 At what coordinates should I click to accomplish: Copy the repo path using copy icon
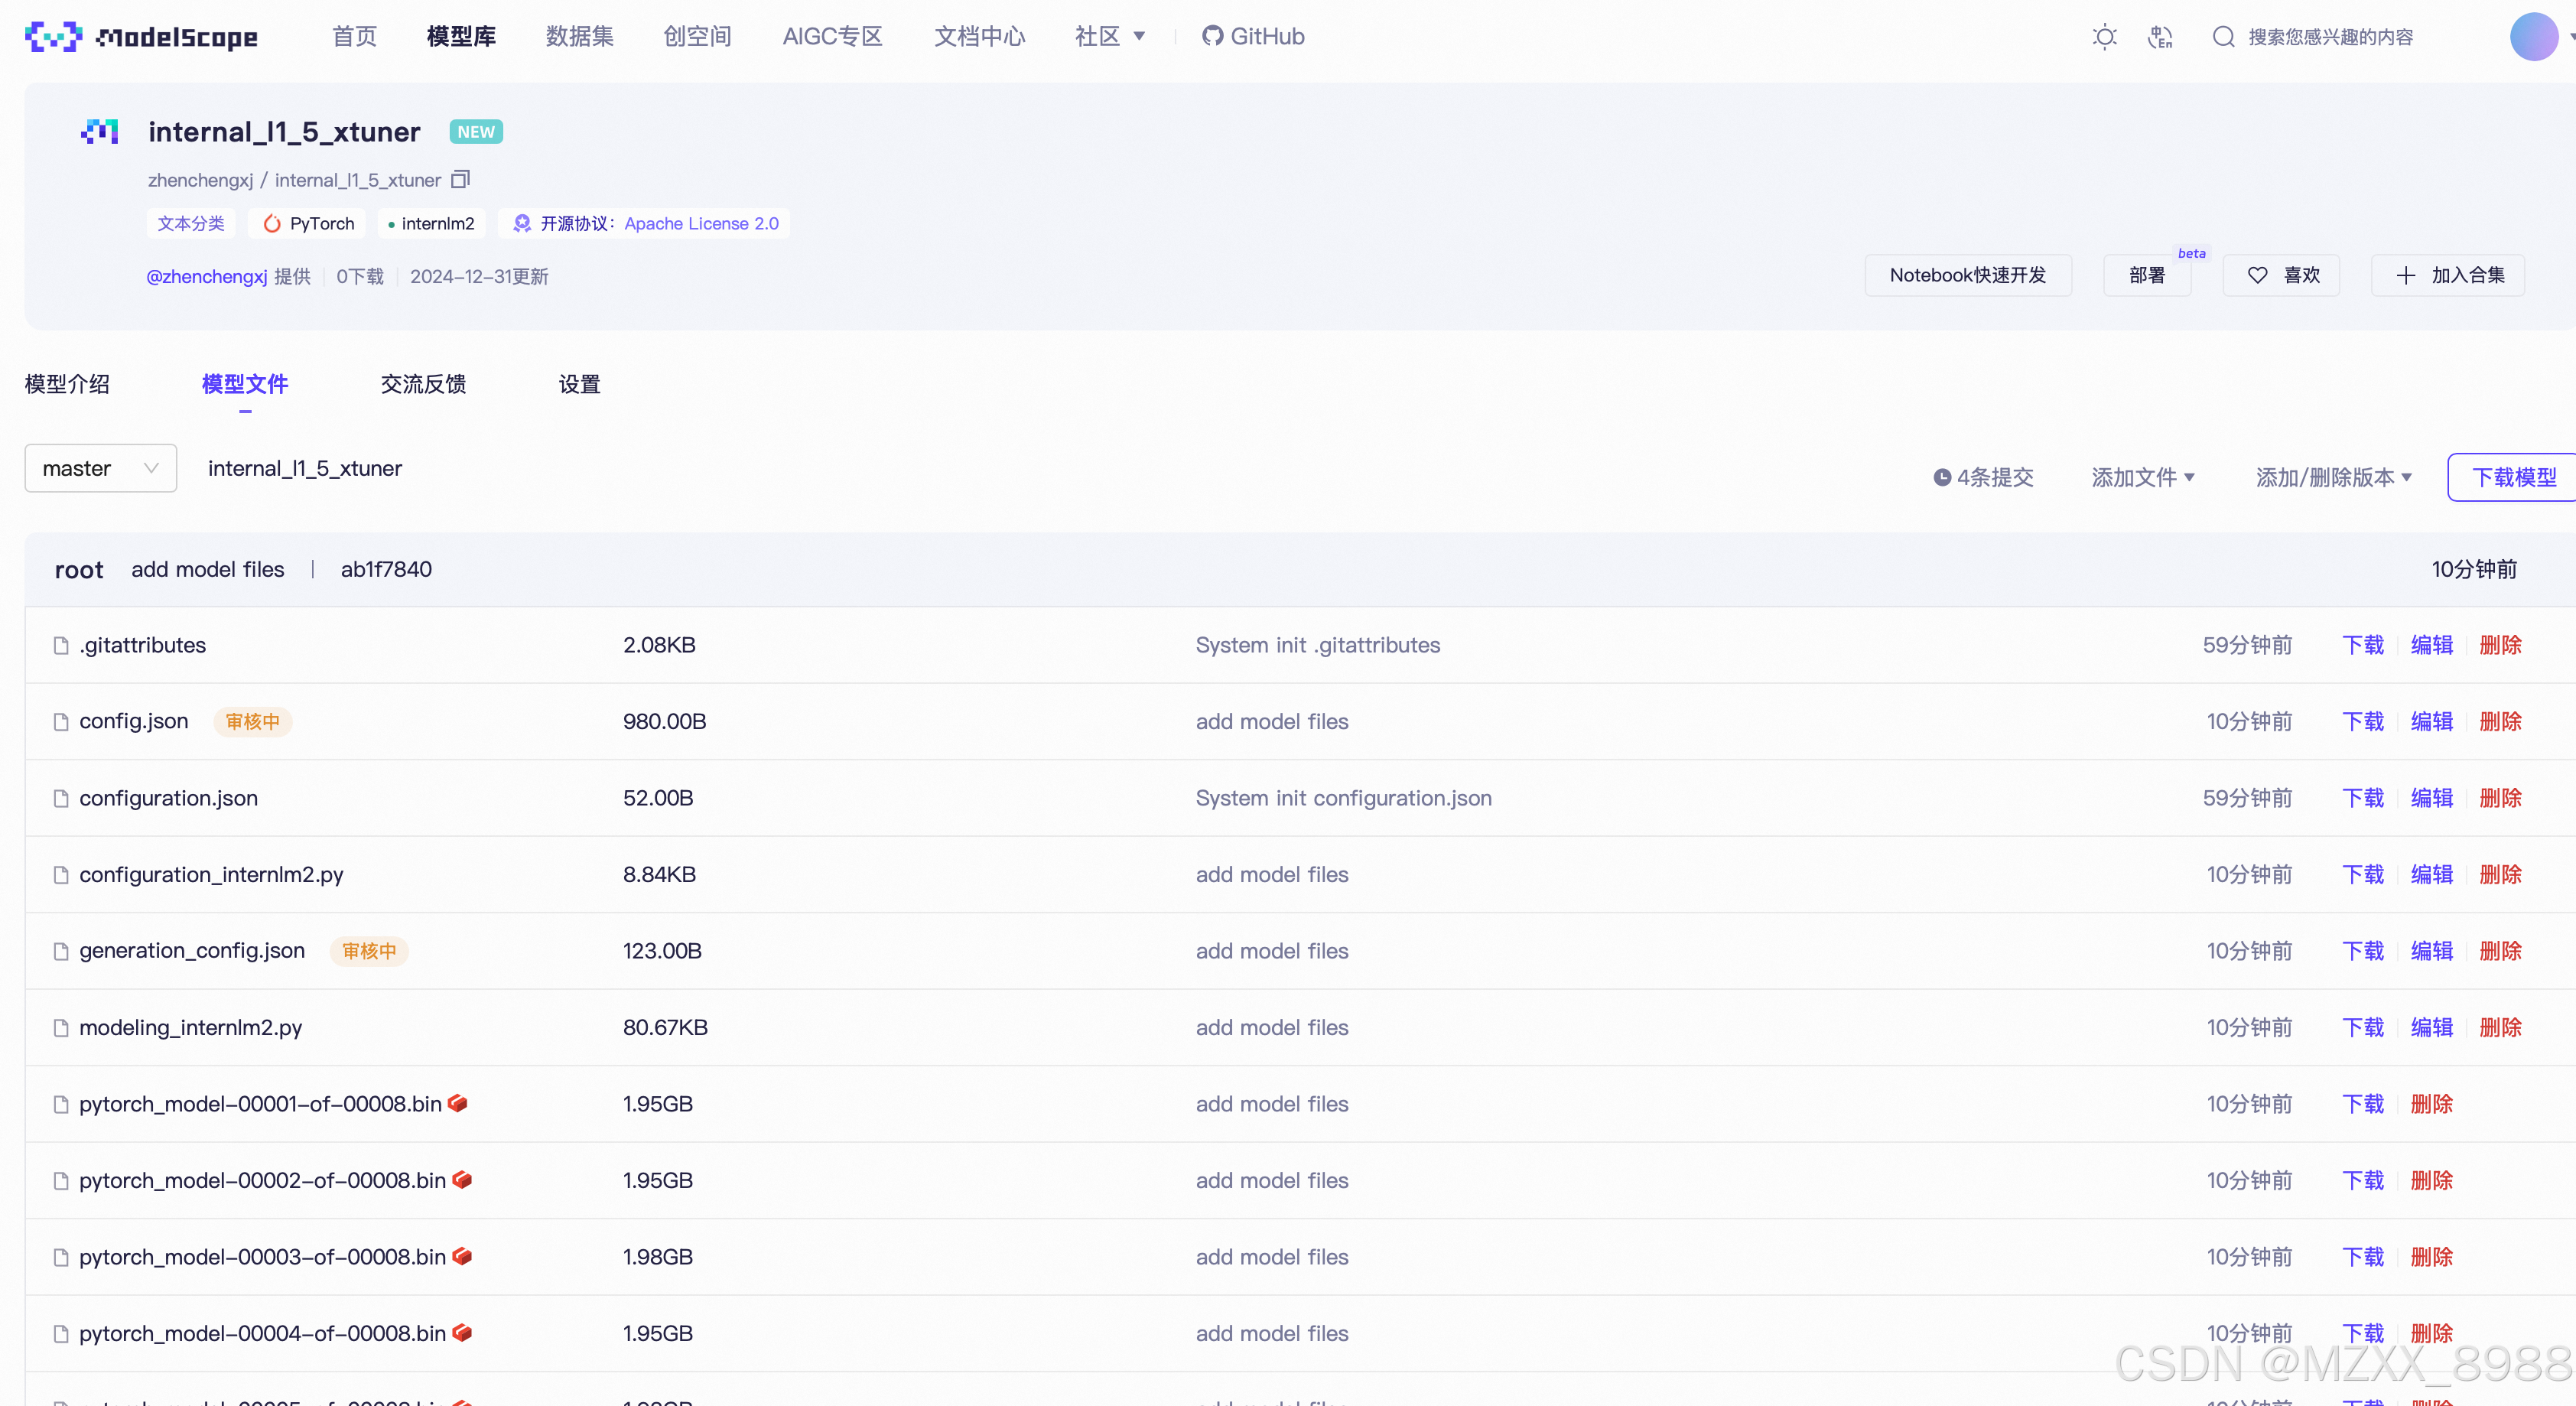tap(460, 179)
